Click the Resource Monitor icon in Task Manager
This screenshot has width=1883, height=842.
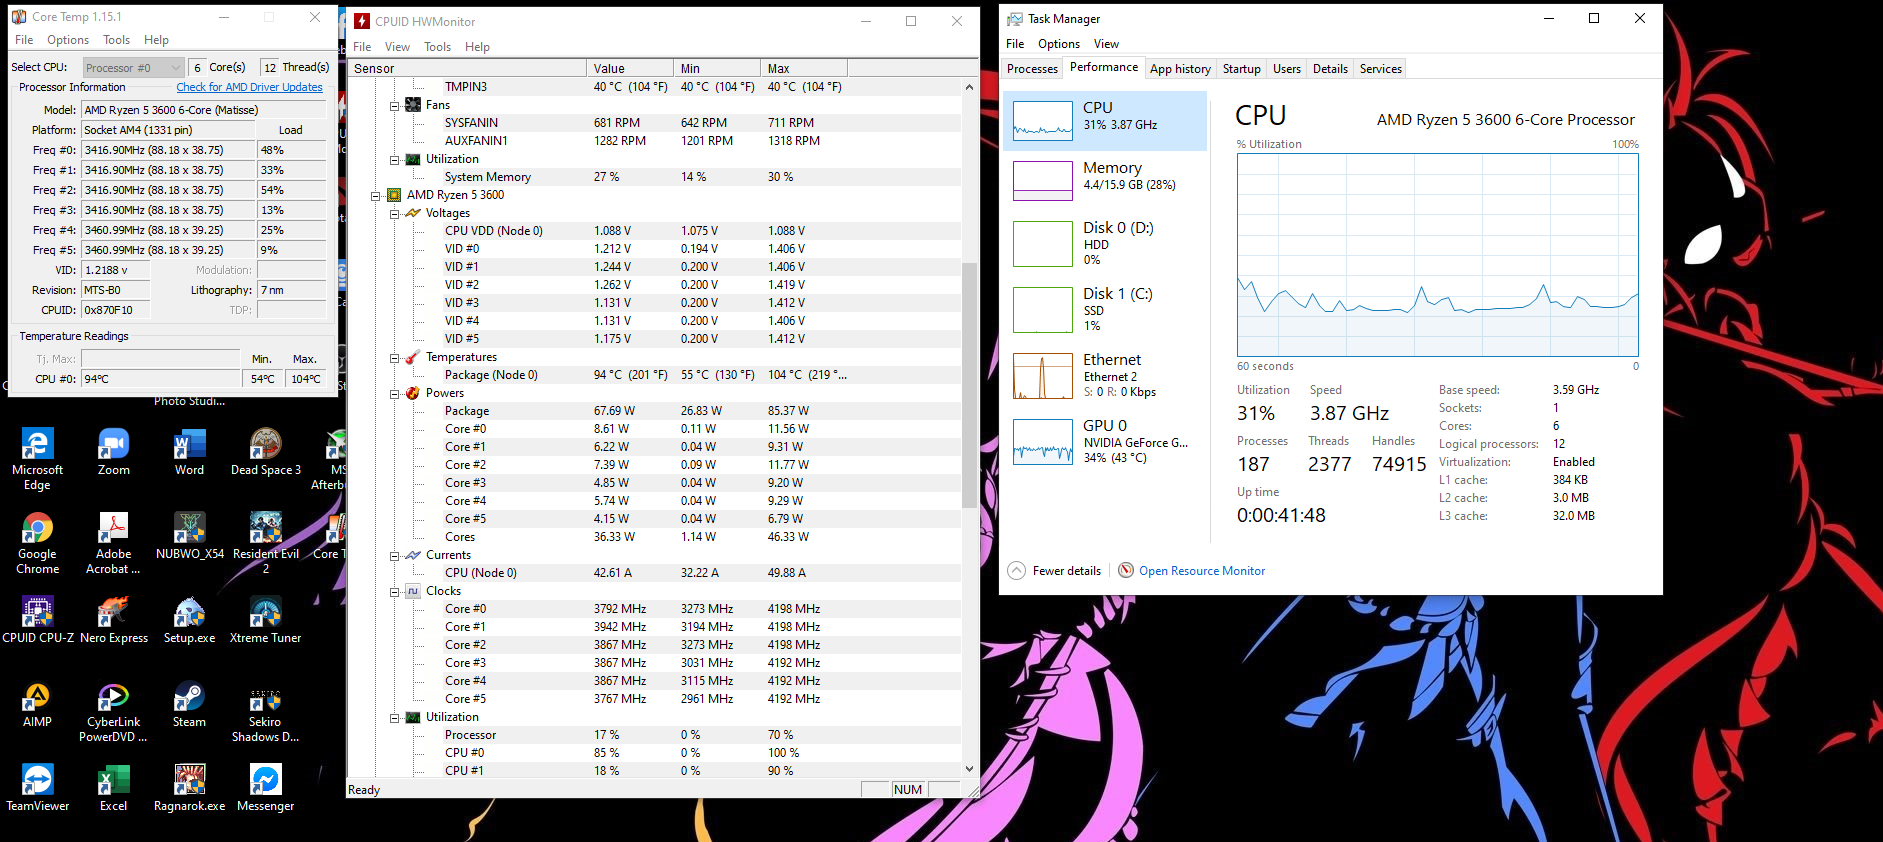point(1126,570)
